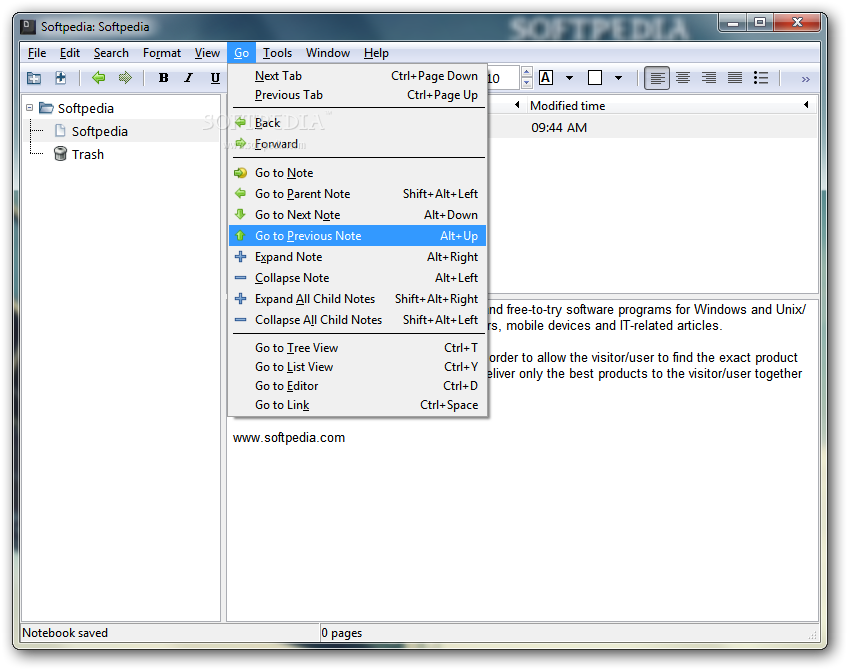848x670 pixels.
Task: Click the window resize grip
Action: pos(812,635)
